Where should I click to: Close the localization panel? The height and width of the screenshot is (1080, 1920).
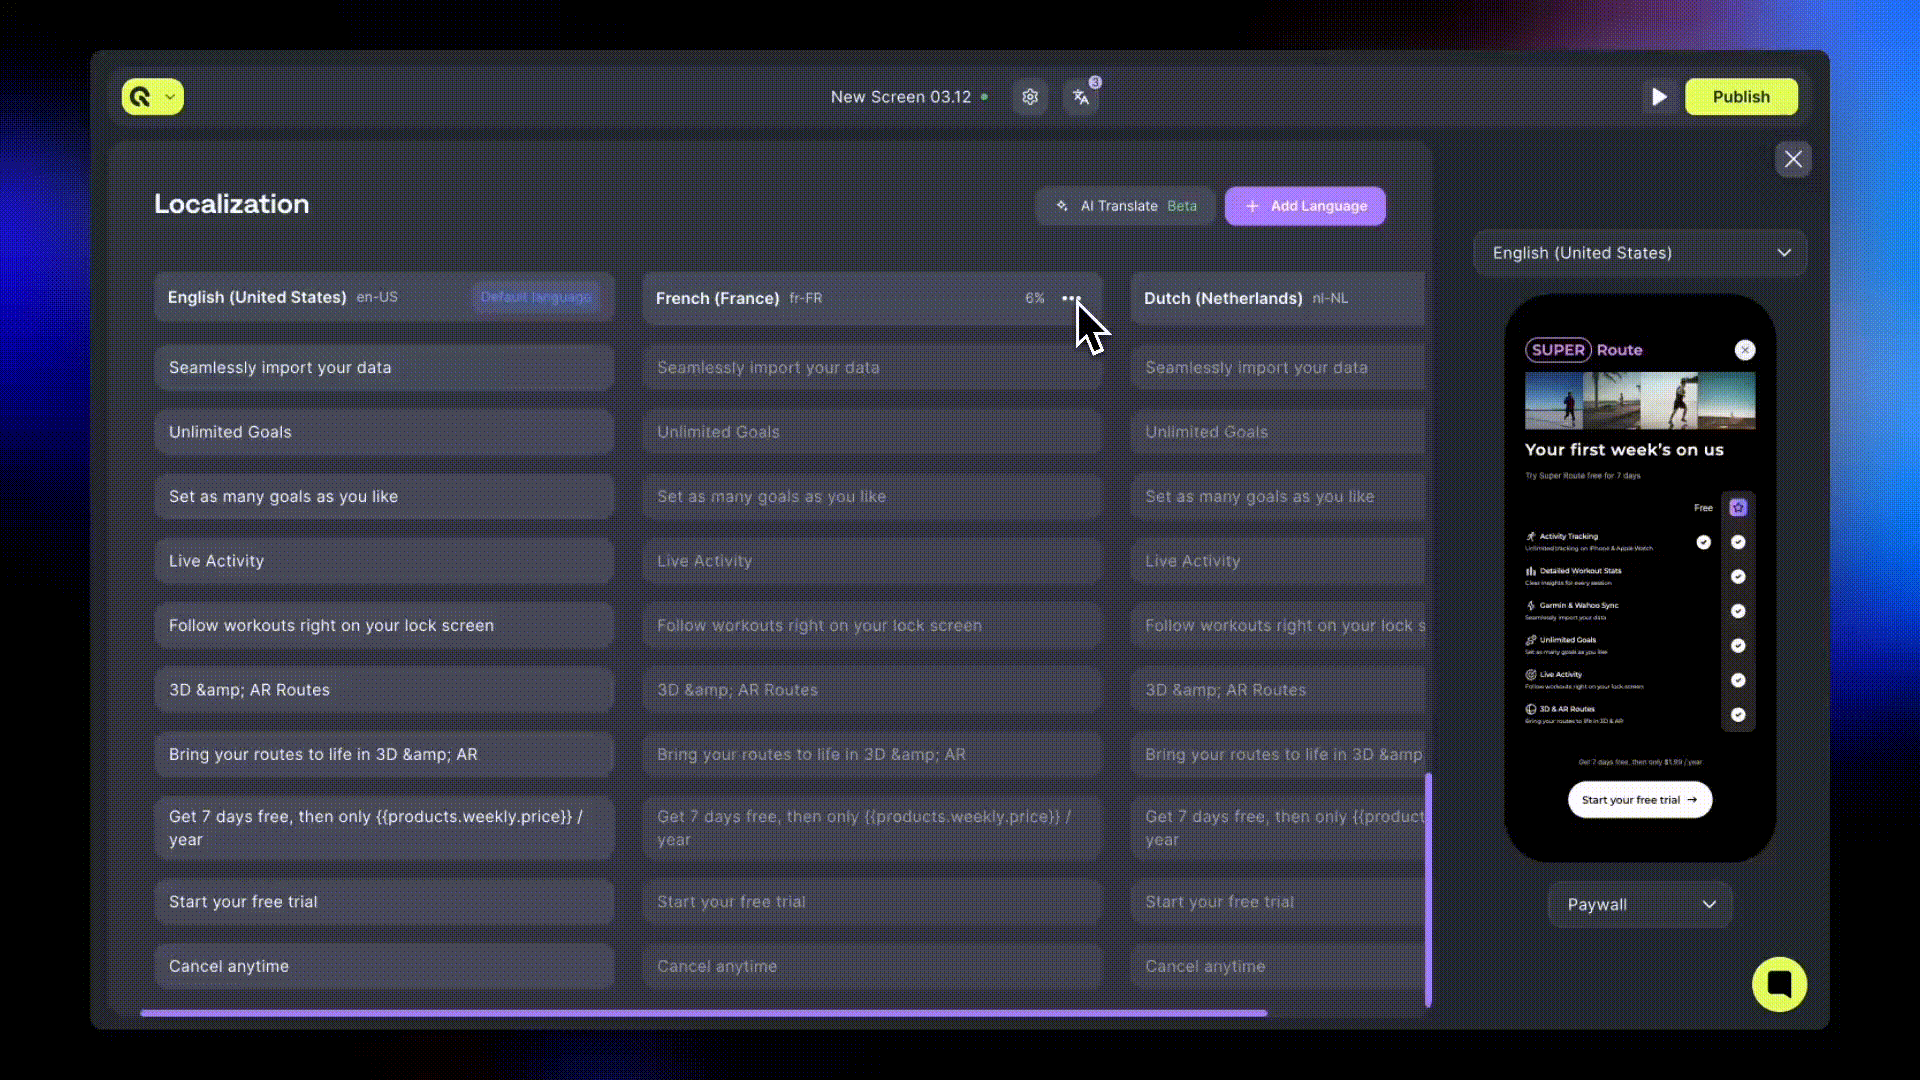(1793, 159)
